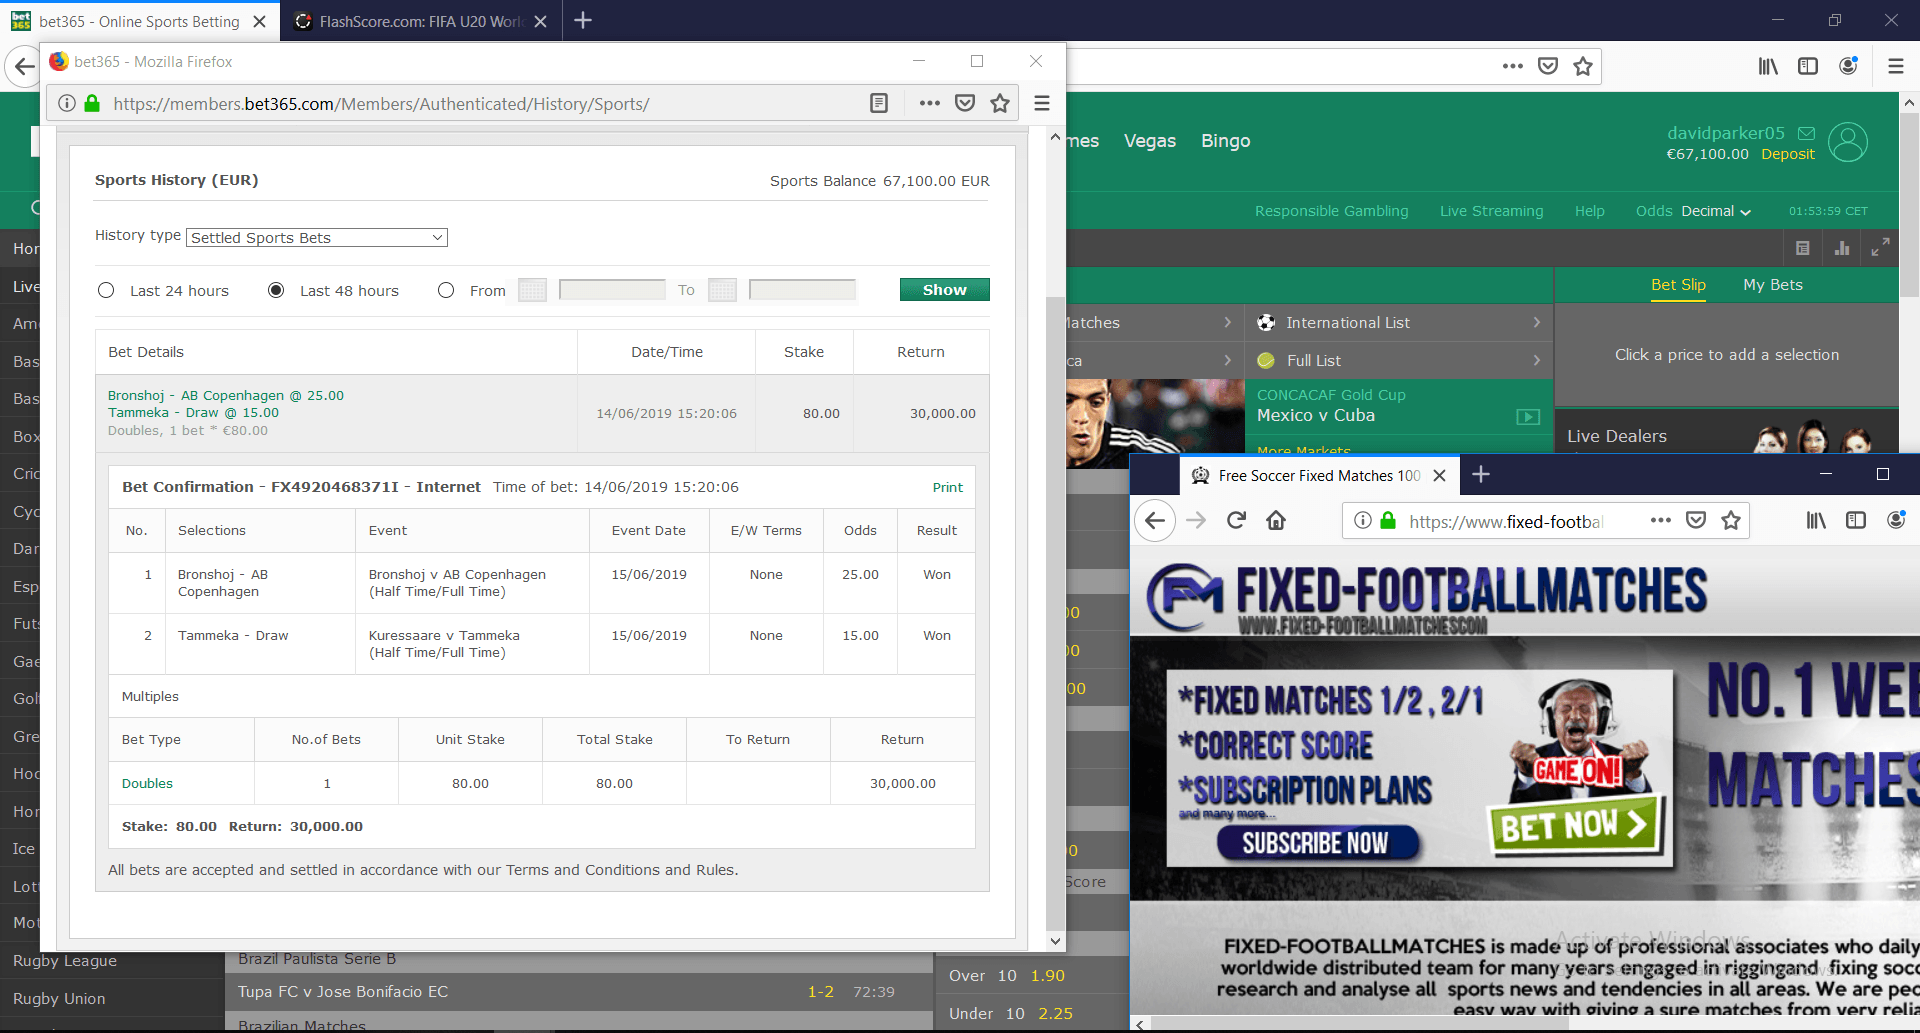
Task: Select Last 48 hours radio button
Action: pos(276,290)
